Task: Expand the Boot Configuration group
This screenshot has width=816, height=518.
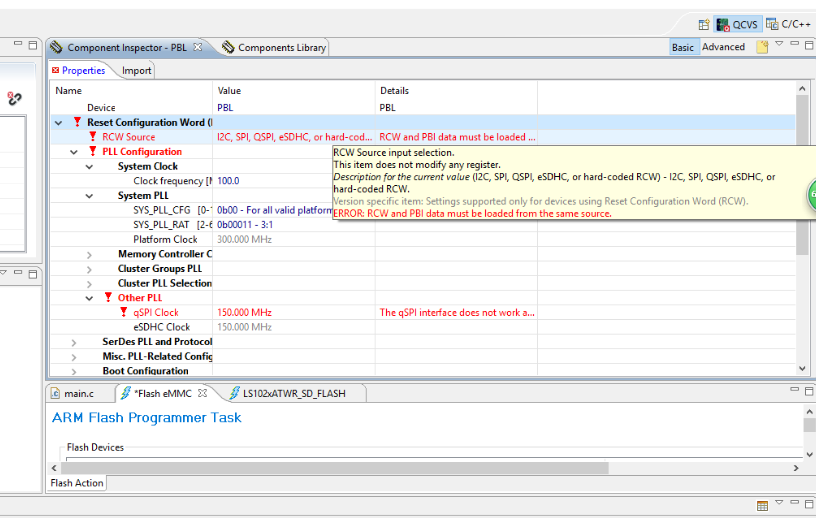Action: [x=74, y=371]
